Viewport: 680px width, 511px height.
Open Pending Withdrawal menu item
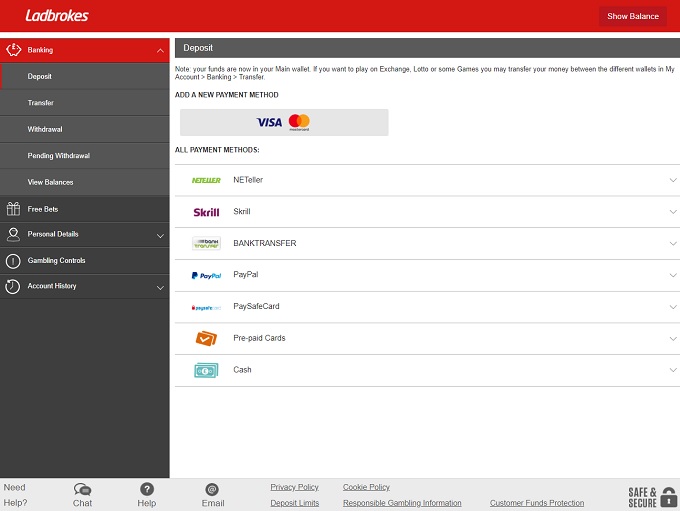85,156
